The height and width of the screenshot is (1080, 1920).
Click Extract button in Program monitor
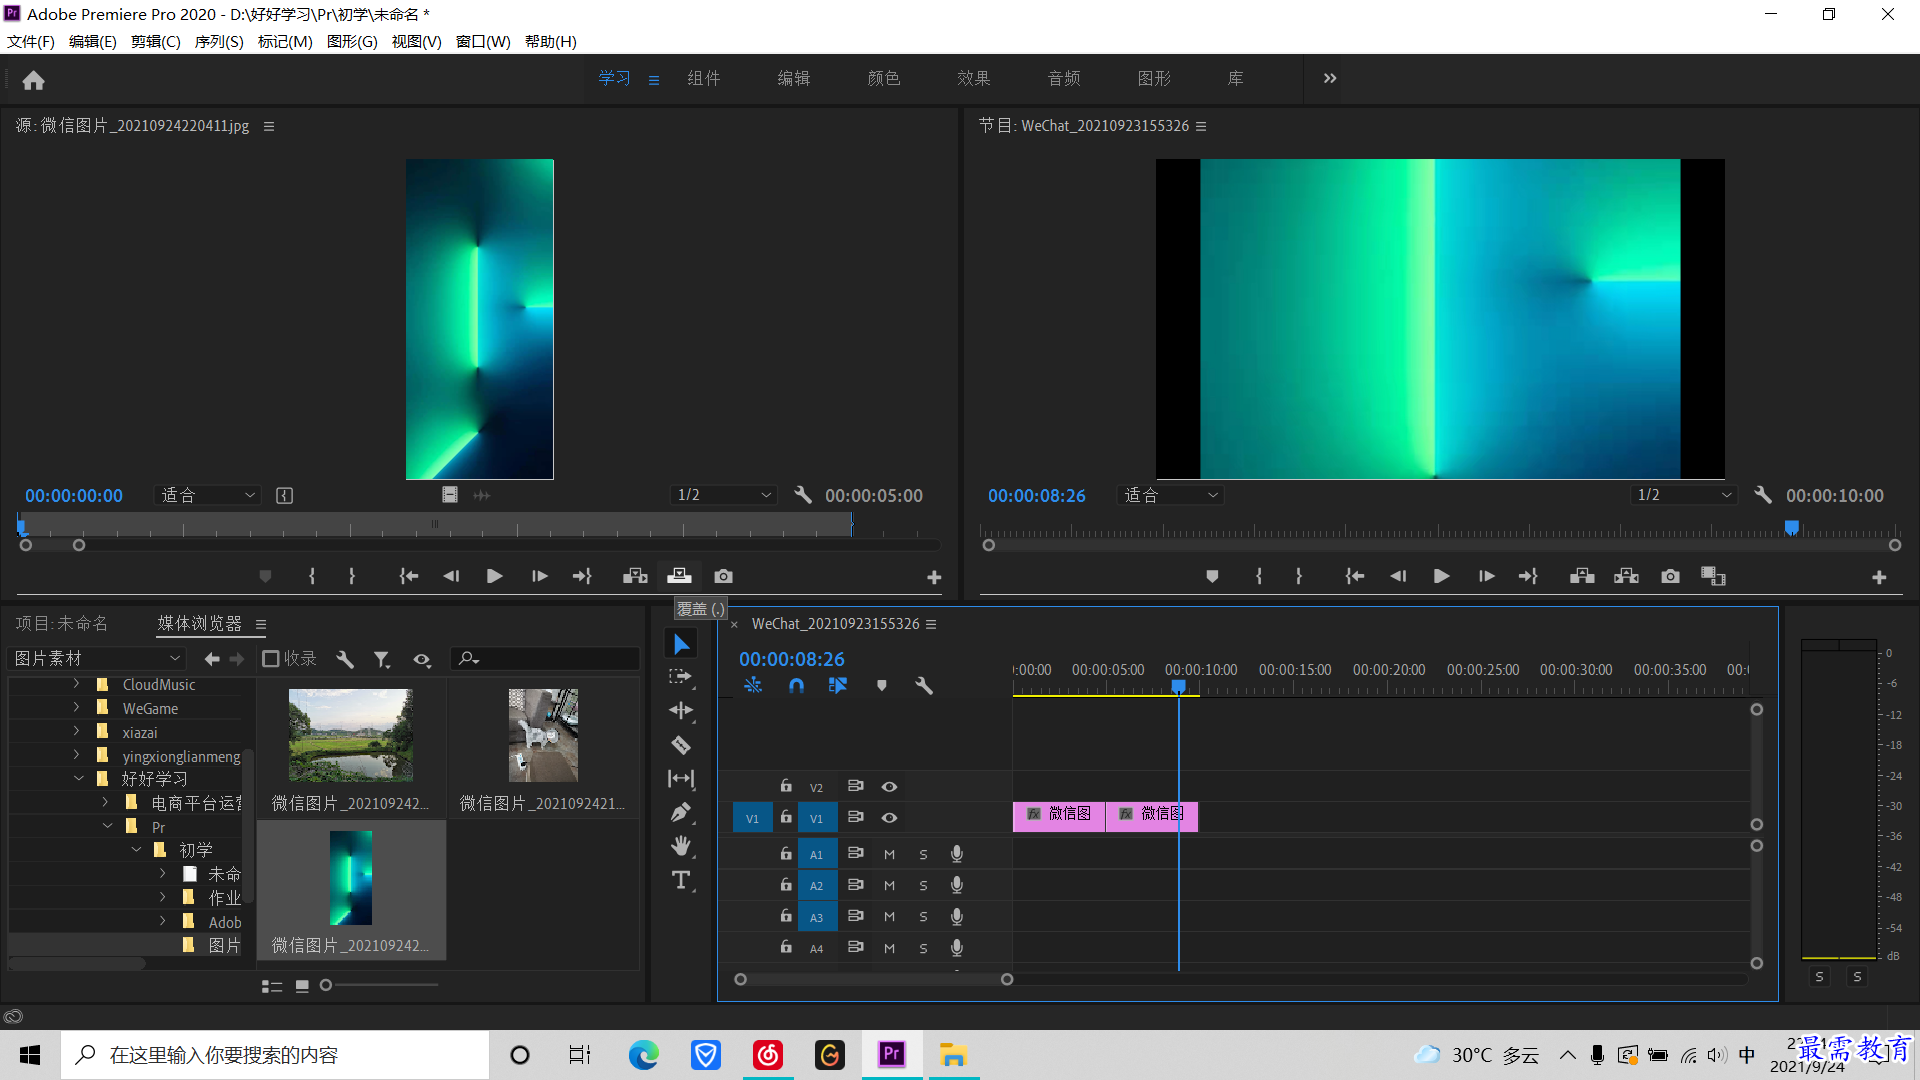(x=1626, y=576)
